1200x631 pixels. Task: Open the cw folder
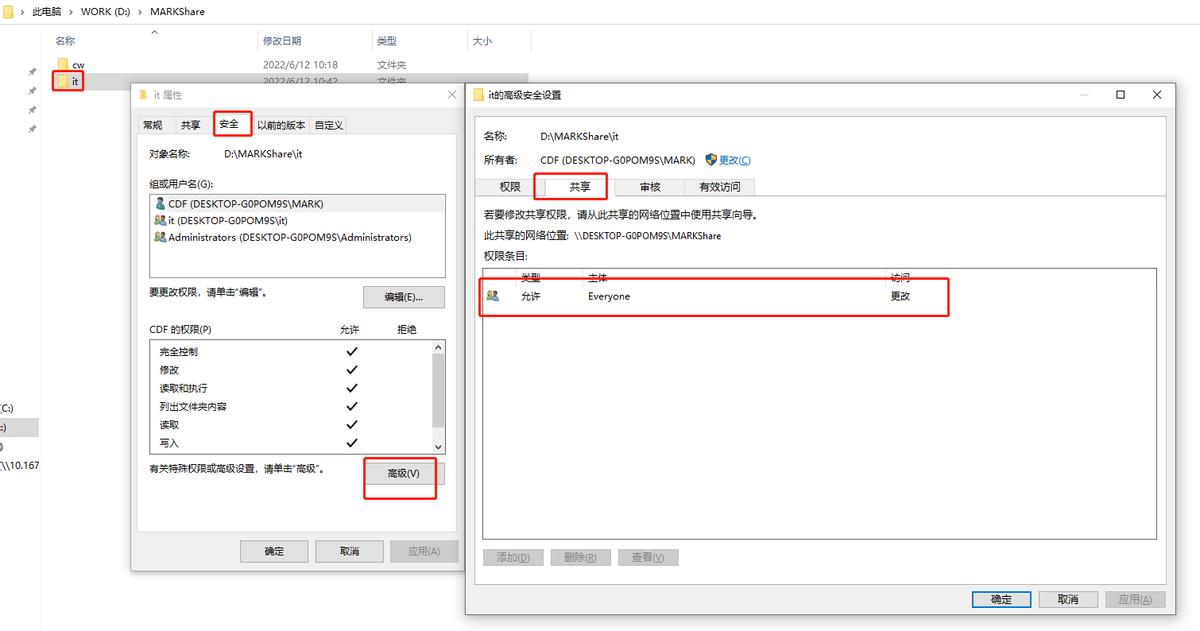78,64
